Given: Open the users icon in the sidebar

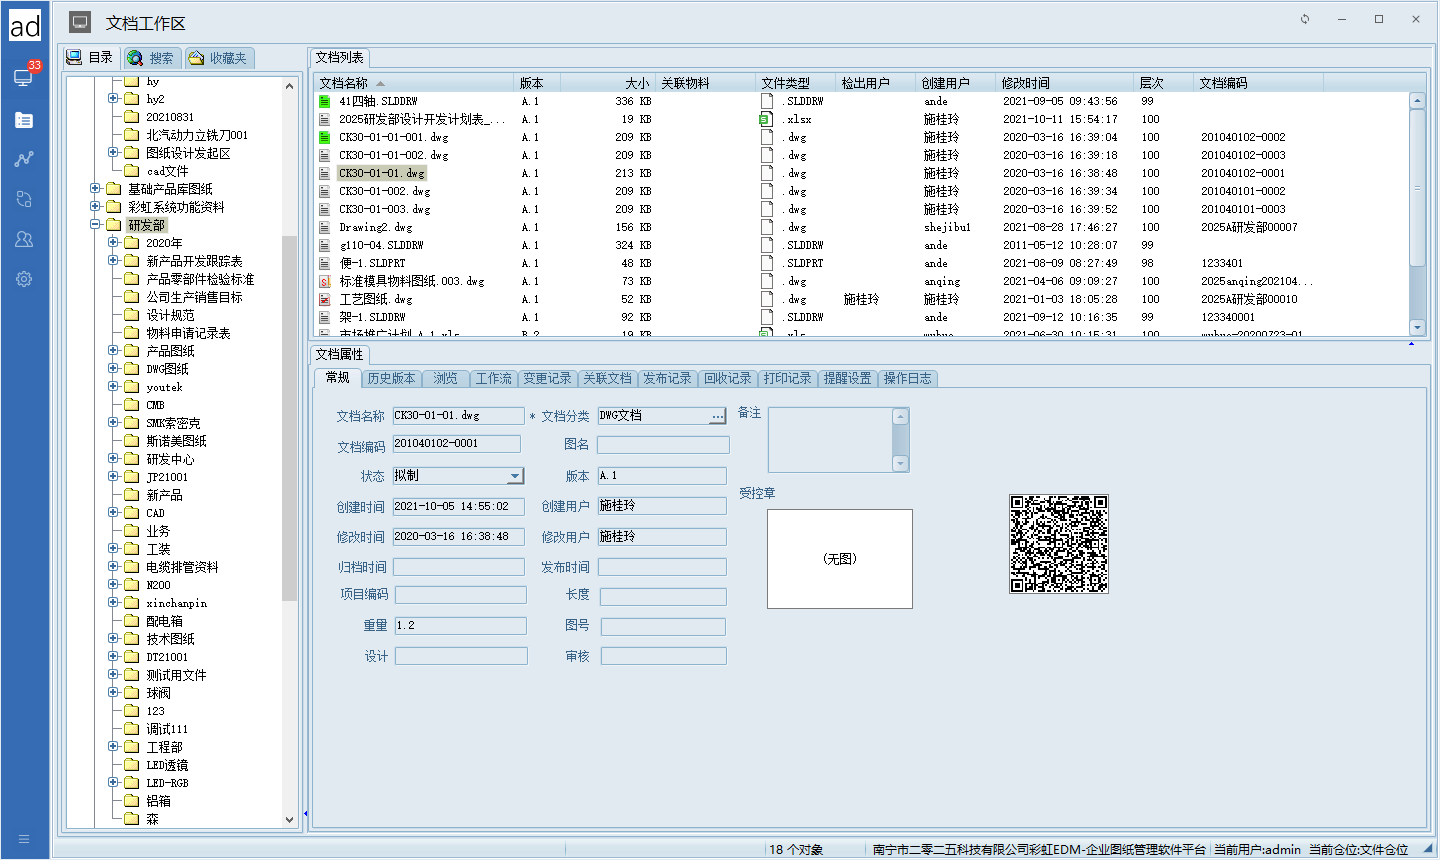Looking at the screenshot, I should [x=24, y=239].
